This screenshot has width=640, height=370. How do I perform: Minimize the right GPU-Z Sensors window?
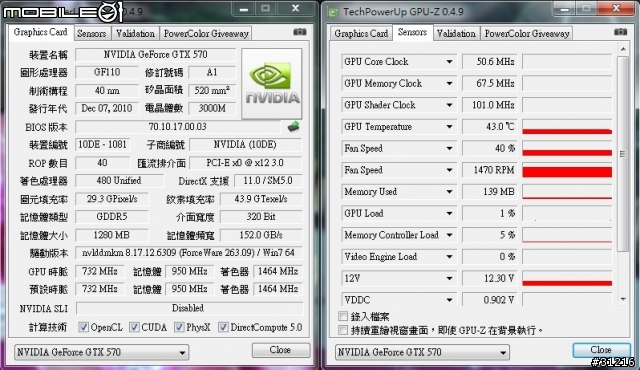pos(564,9)
